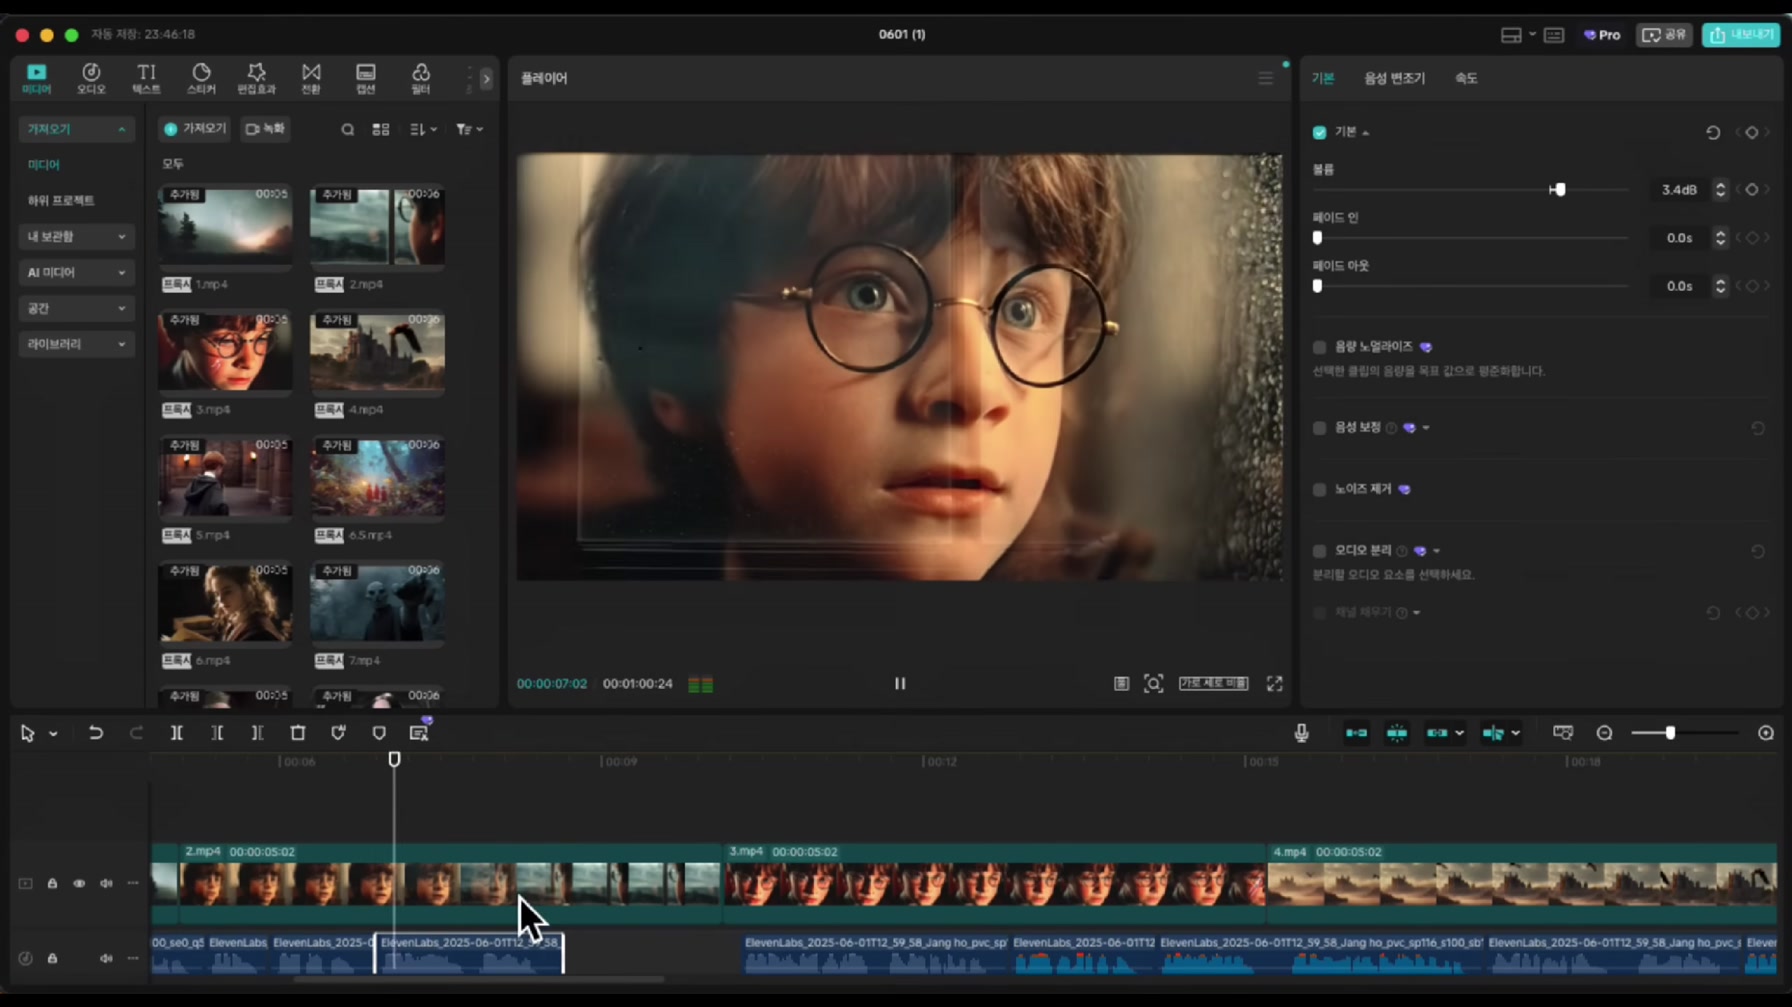This screenshot has height=1007, width=1792.
Task: Expand the 라이브러리 sidebar section
Action: (76, 344)
